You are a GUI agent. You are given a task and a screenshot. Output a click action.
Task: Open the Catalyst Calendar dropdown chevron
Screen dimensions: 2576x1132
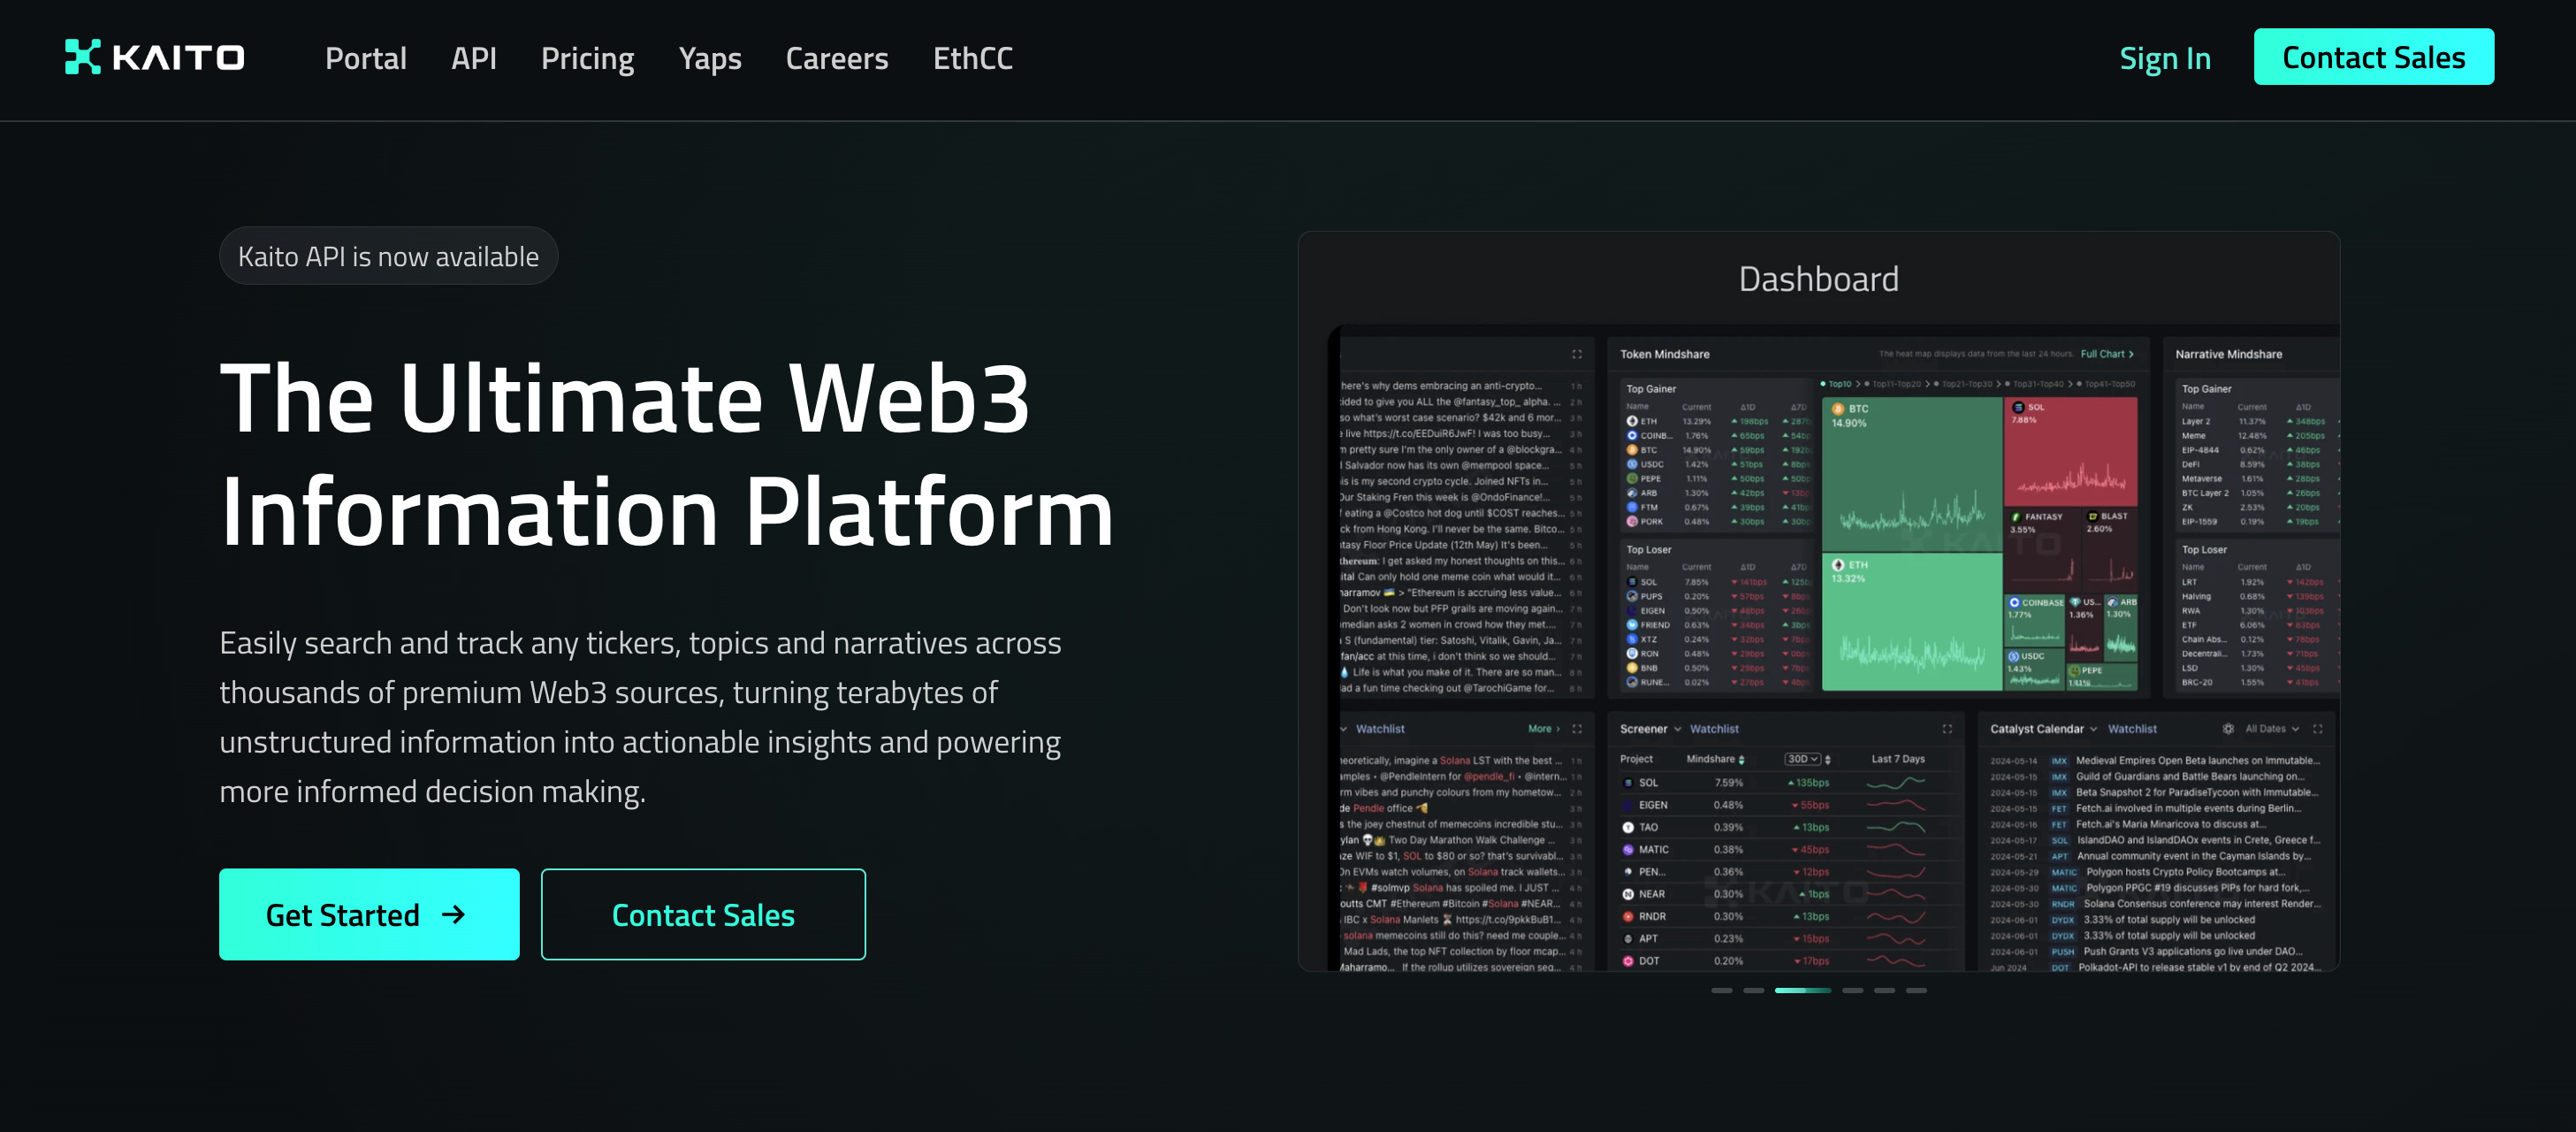point(2093,729)
